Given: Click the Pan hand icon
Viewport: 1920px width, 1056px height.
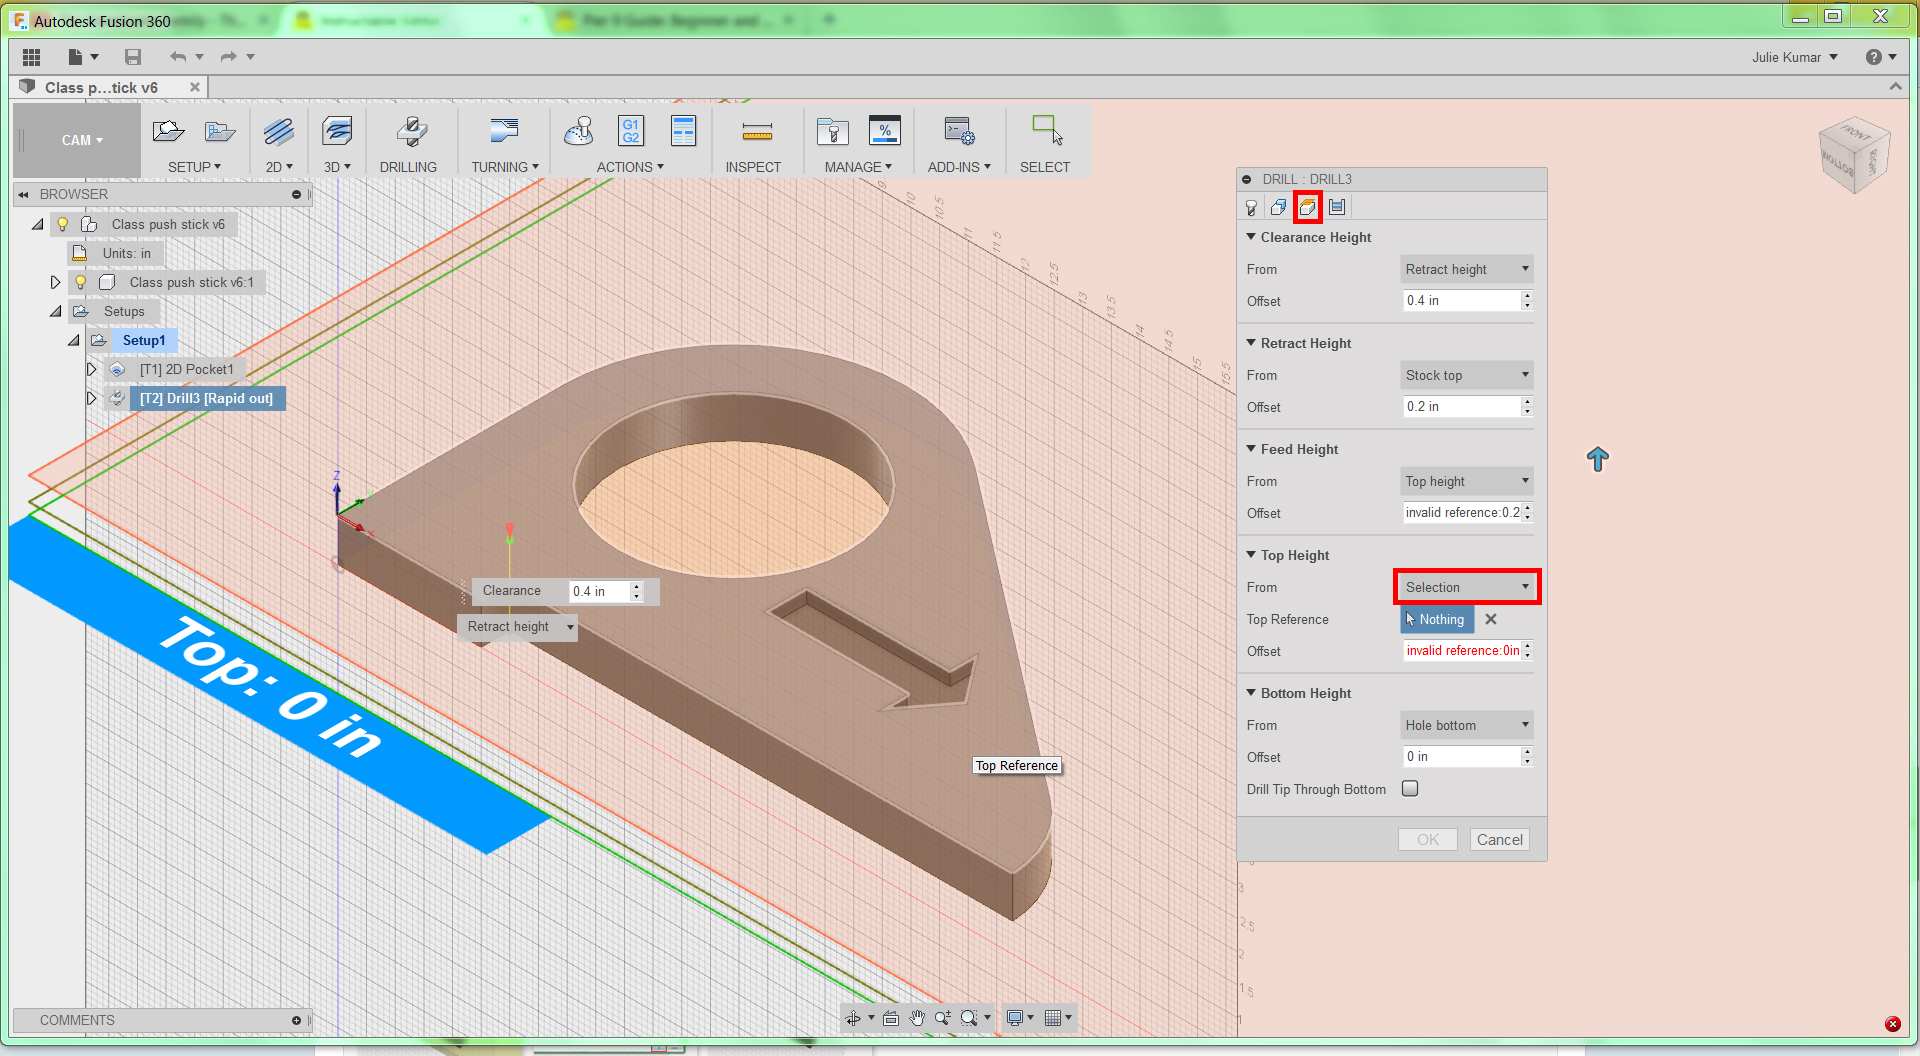Looking at the screenshot, I should [917, 1018].
